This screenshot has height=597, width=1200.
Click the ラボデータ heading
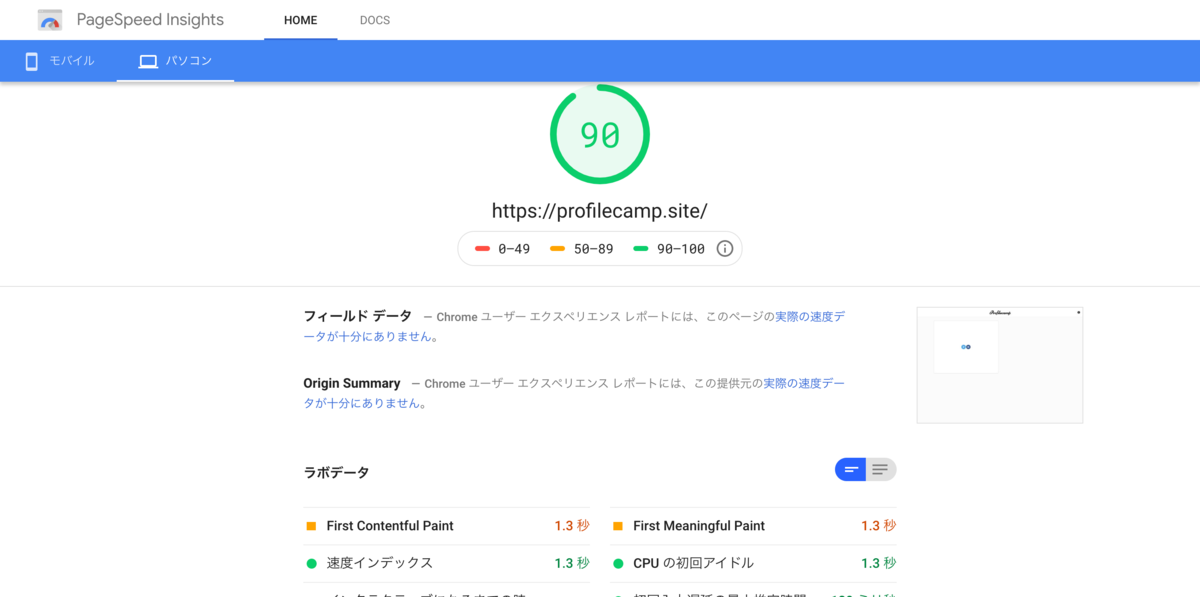pyautogui.click(x=336, y=472)
